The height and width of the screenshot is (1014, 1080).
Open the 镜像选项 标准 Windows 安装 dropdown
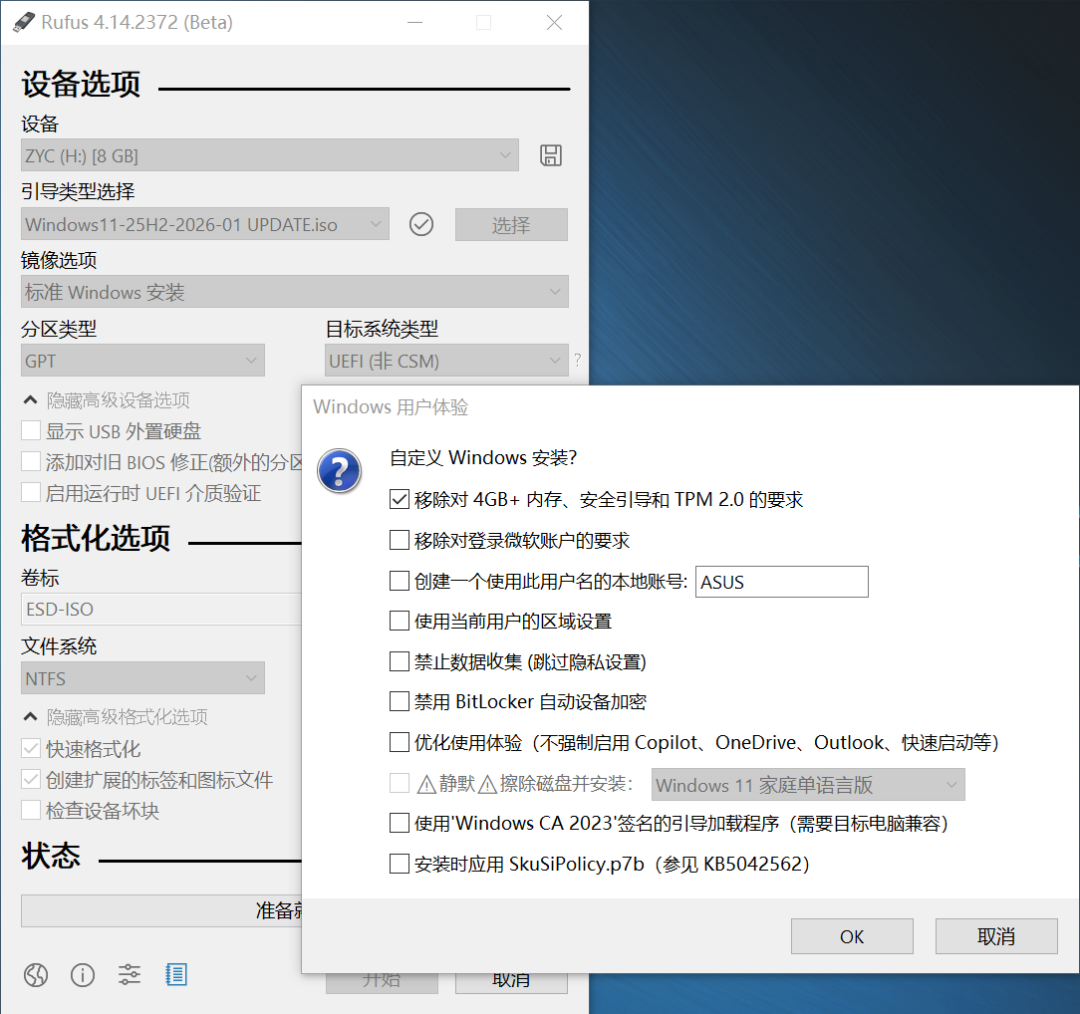[295, 291]
